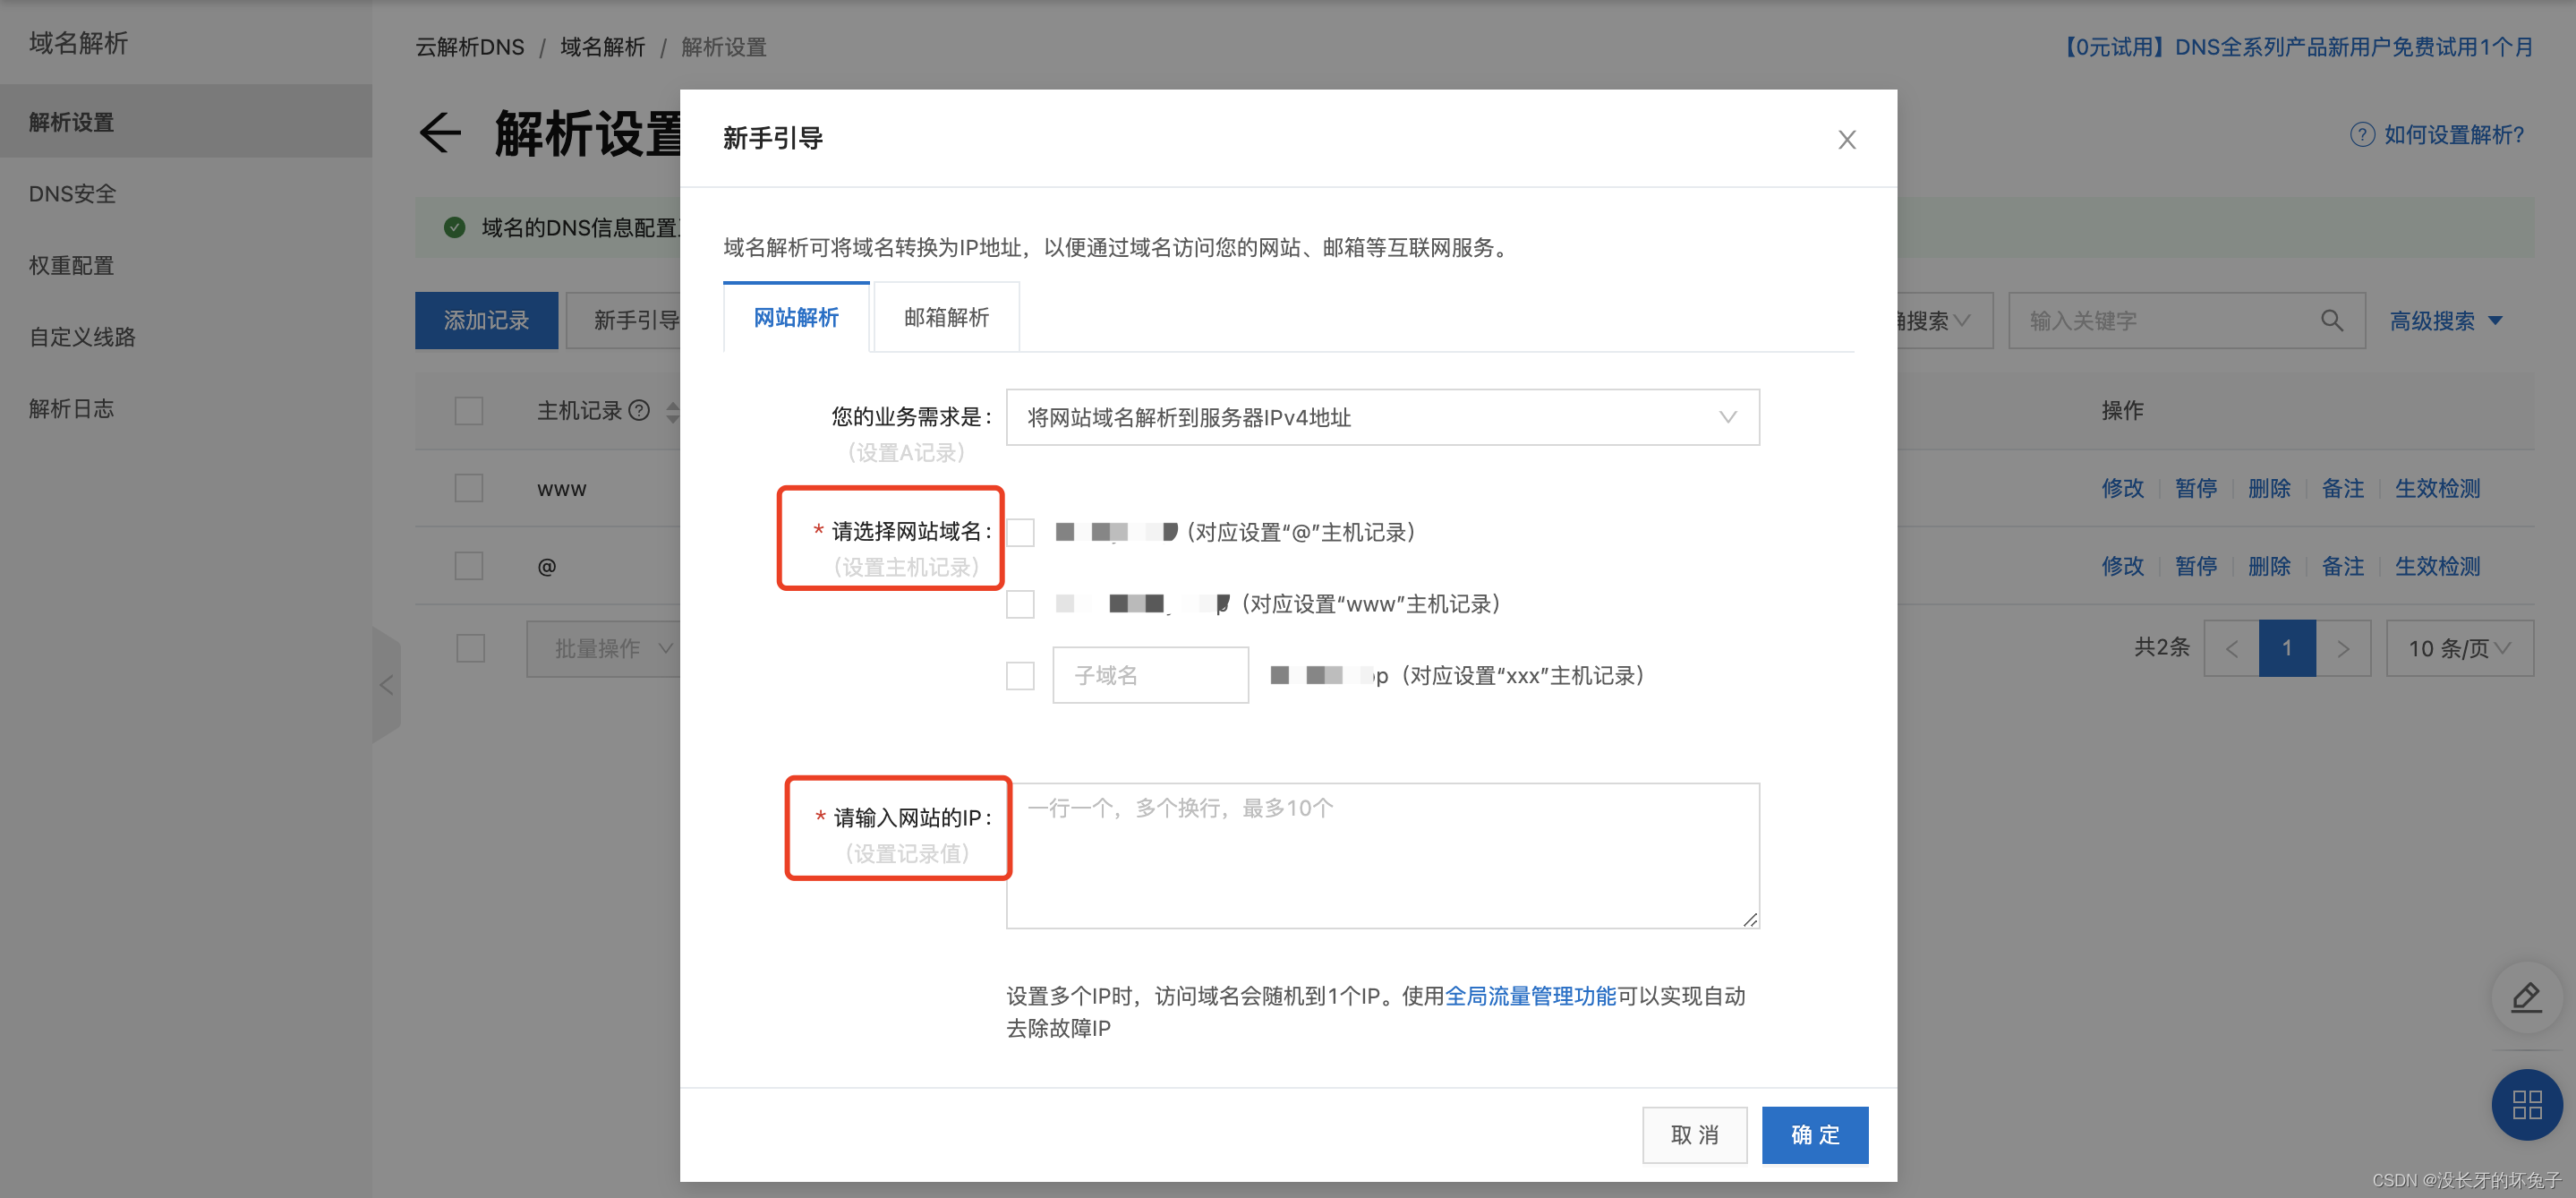Open the search type dropdown left of keyword box
2576x1198 pixels.
point(1944,320)
